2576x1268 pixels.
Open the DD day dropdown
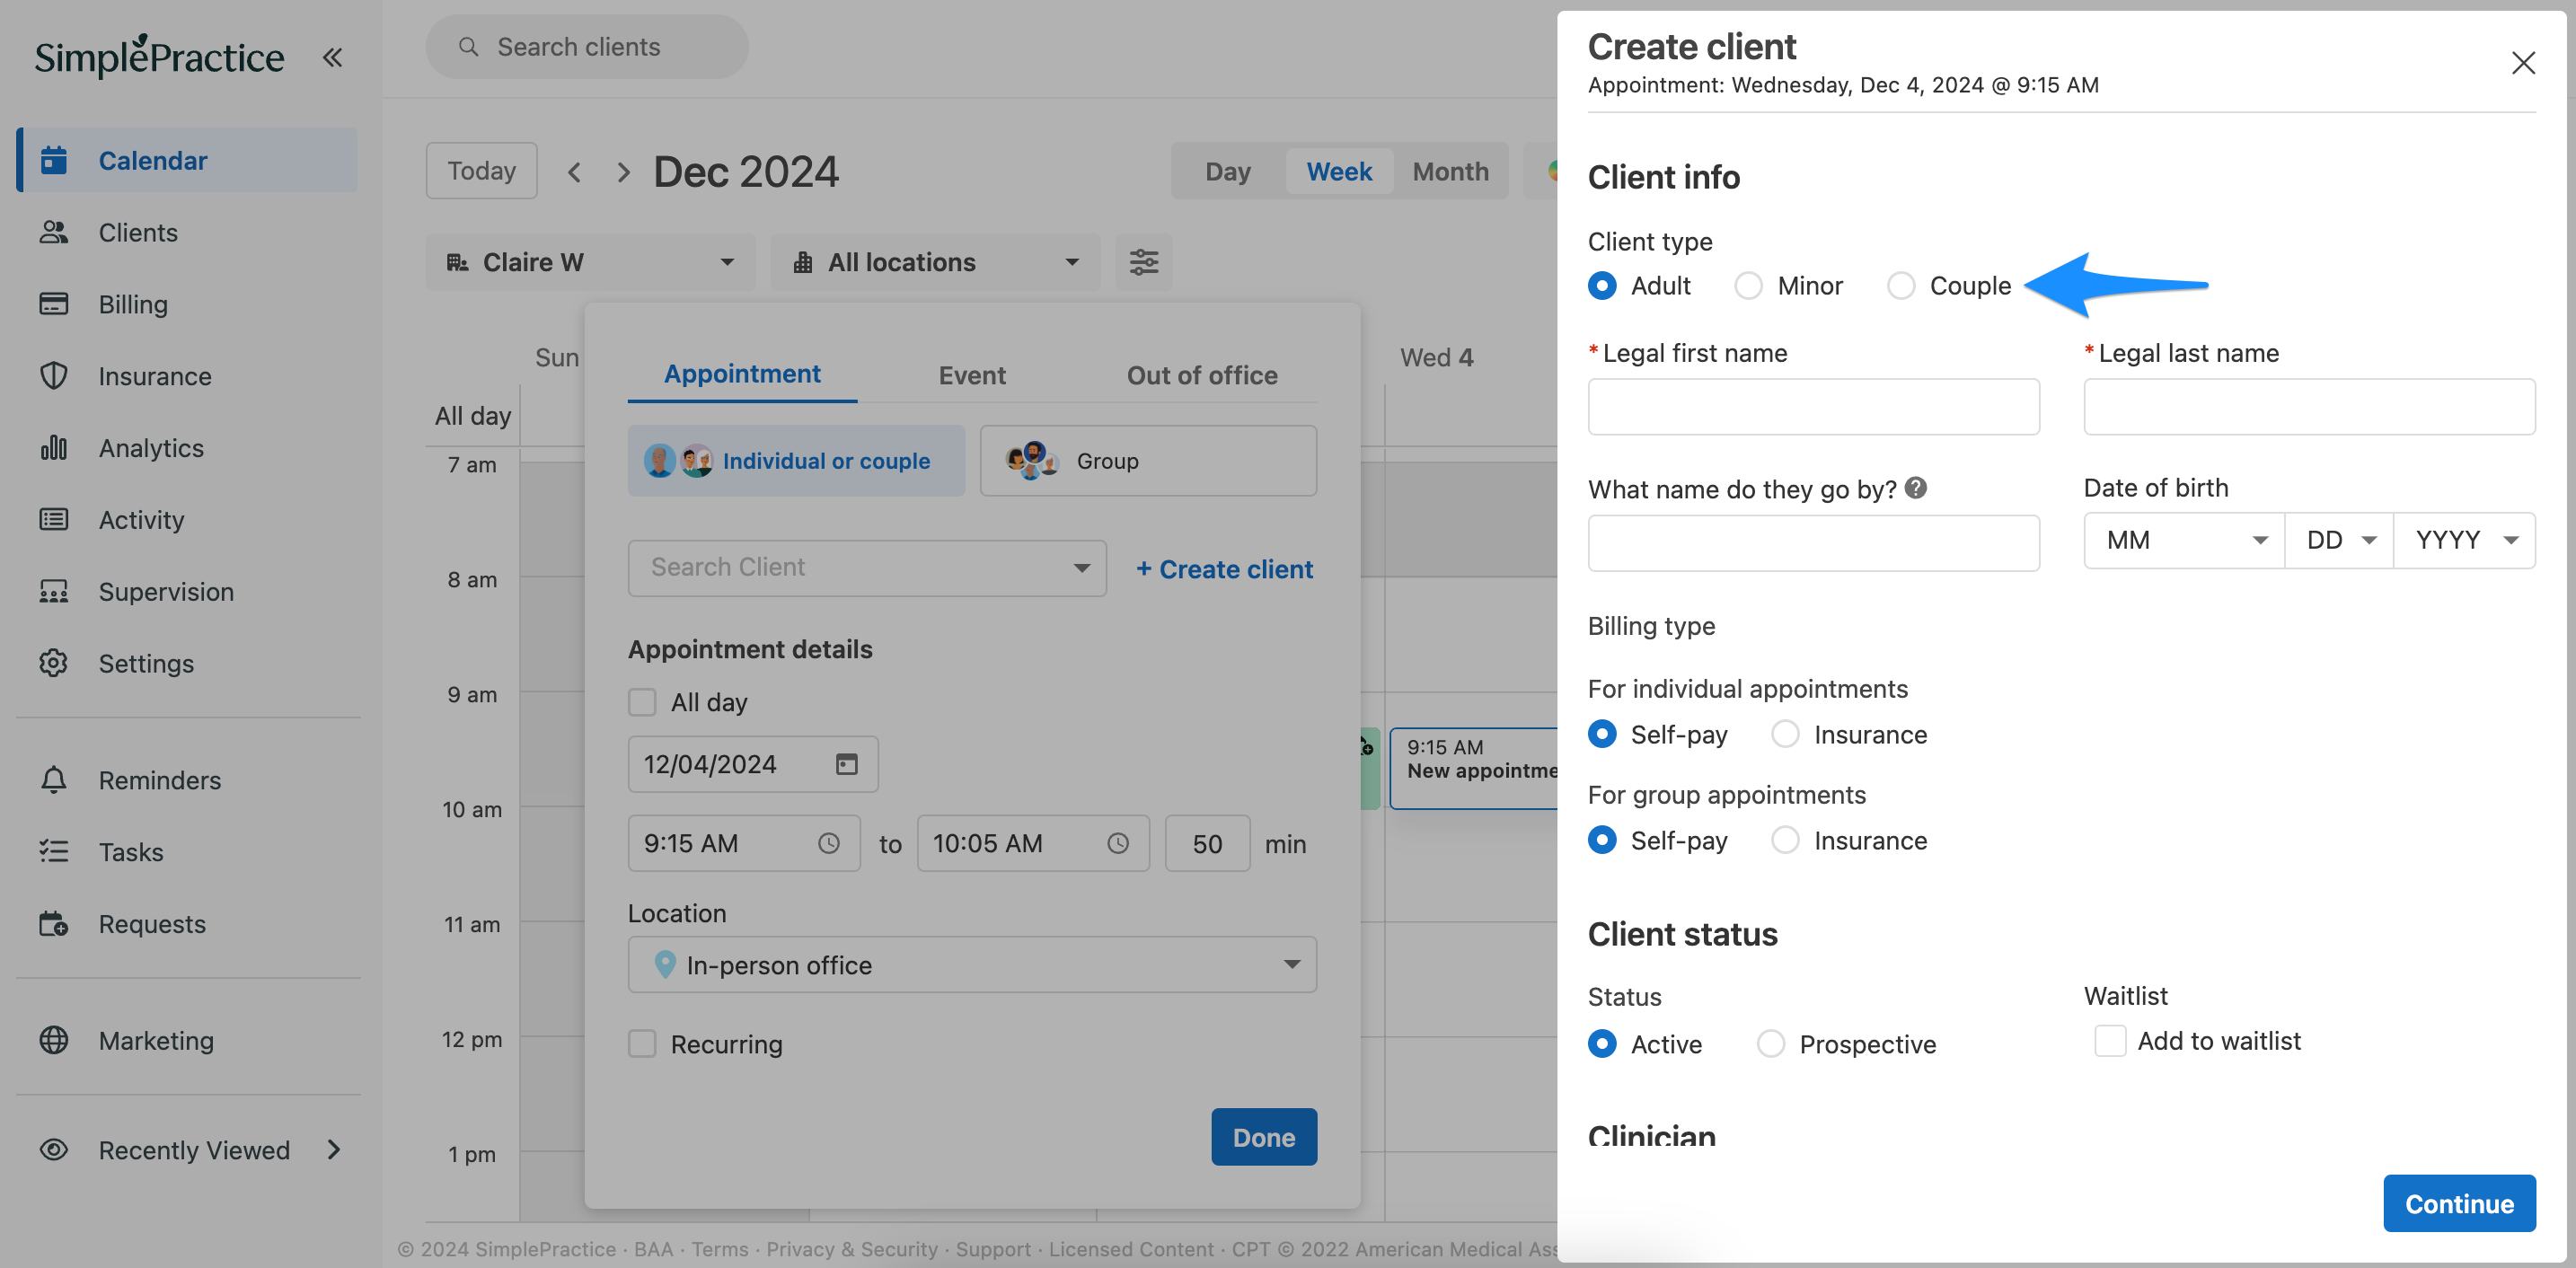coord(2339,541)
